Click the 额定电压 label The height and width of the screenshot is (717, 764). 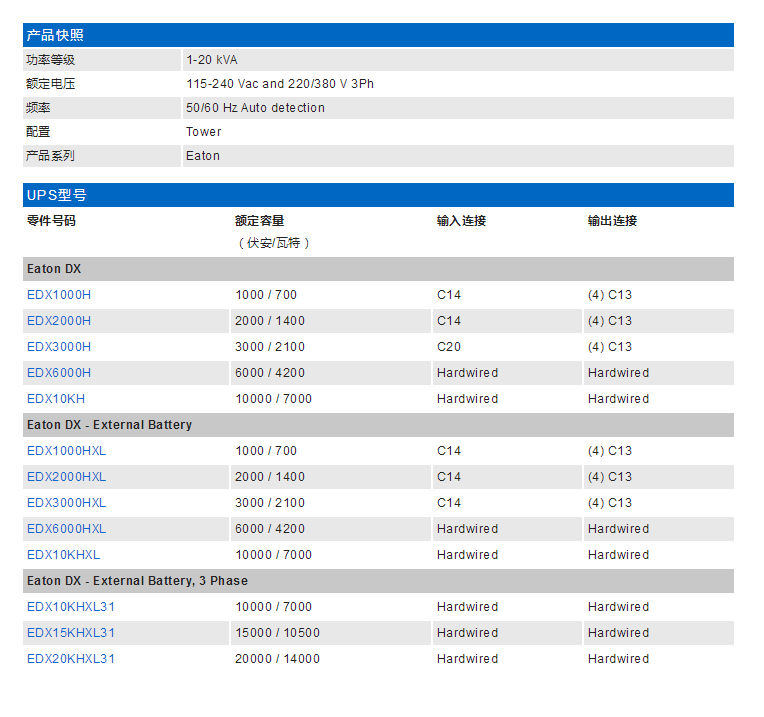pos(51,84)
